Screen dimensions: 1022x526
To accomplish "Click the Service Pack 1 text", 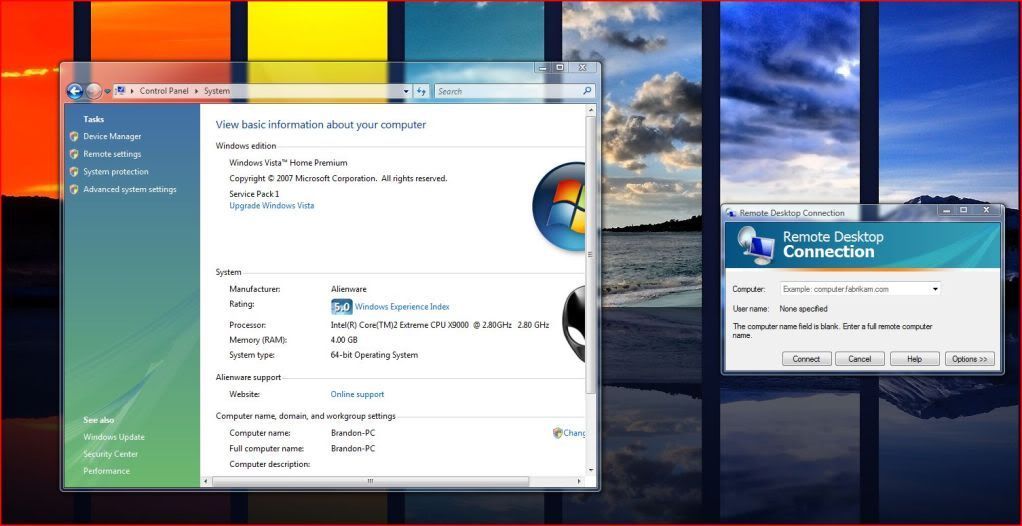I will click(x=254, y=194).
